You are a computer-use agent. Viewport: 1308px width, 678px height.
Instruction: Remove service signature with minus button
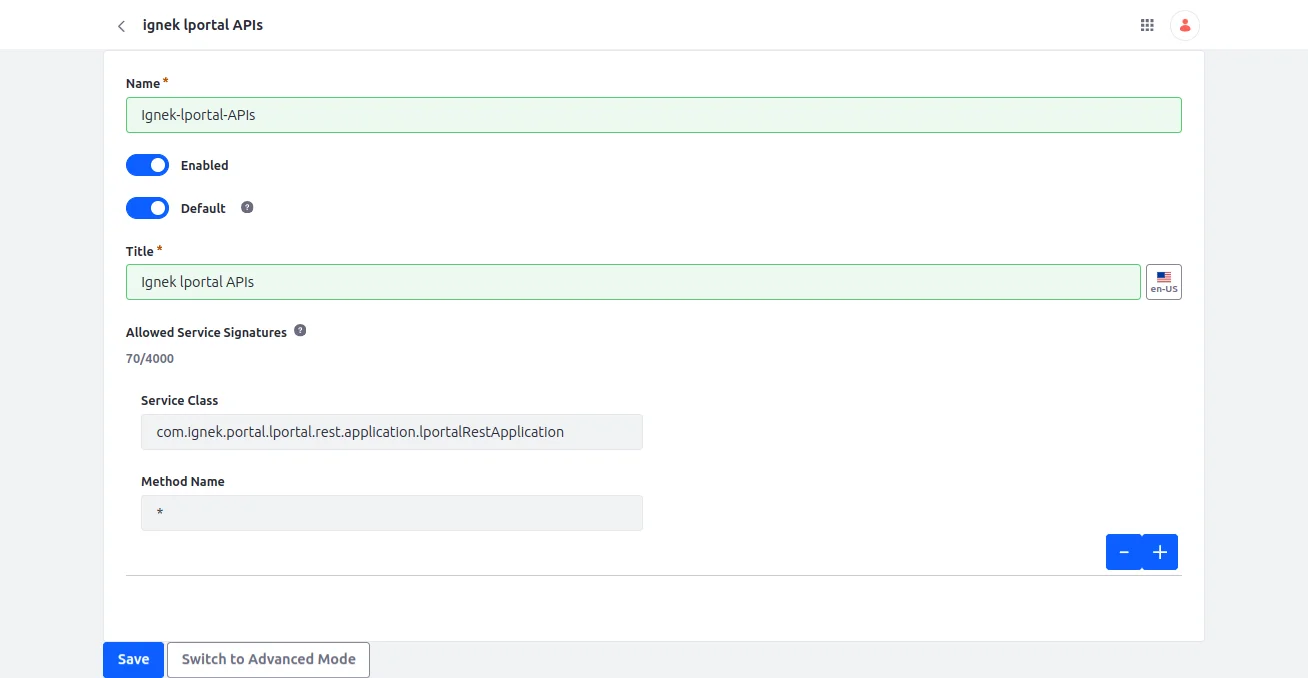point(1124,552)
